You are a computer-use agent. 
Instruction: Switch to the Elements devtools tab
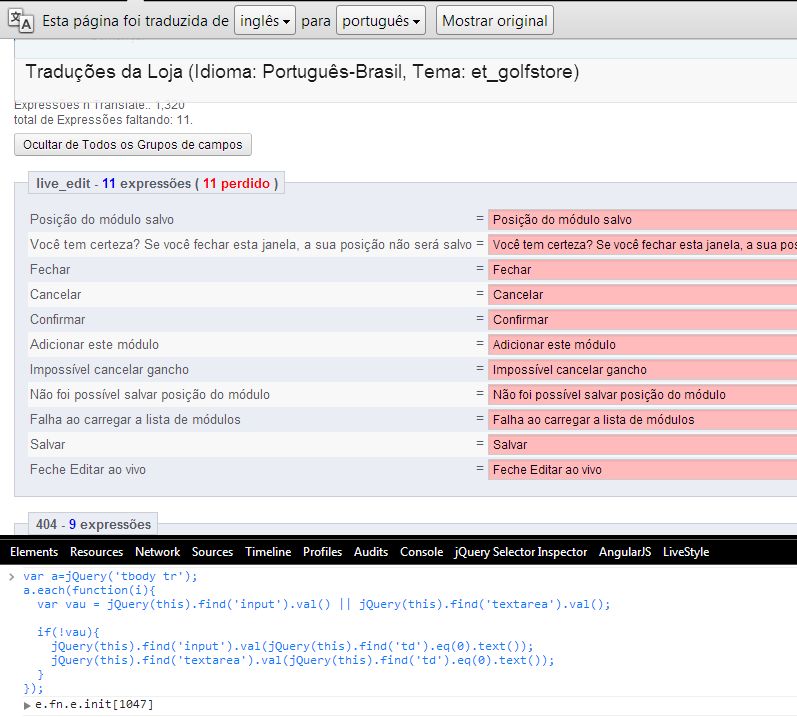(x=34, y=552)
